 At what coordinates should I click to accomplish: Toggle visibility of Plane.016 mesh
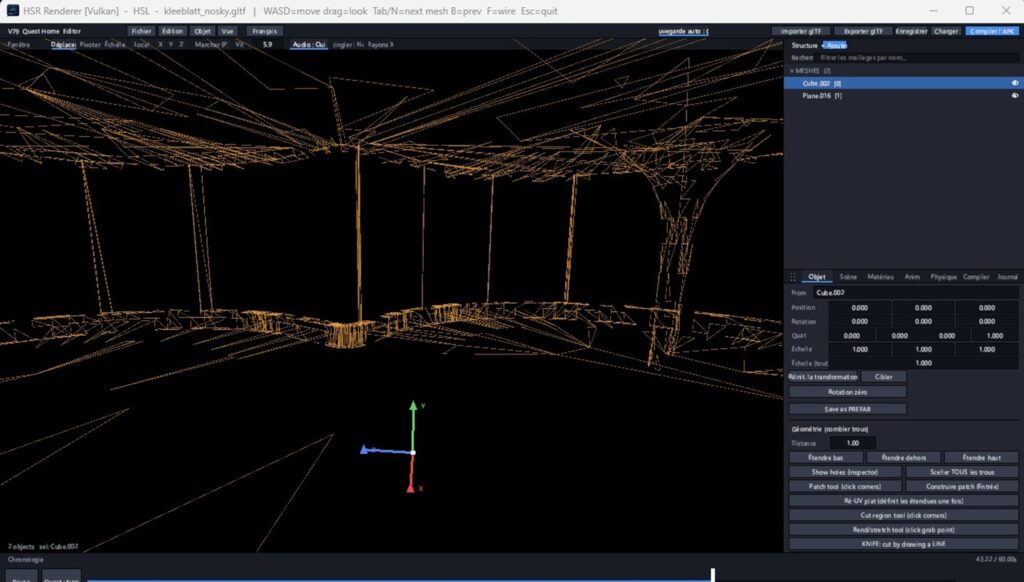coord(1015,95)
